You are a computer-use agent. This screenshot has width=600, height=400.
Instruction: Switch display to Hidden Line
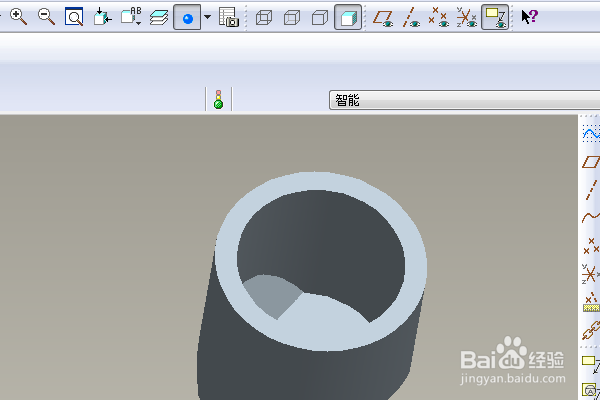tap(292, 18)
